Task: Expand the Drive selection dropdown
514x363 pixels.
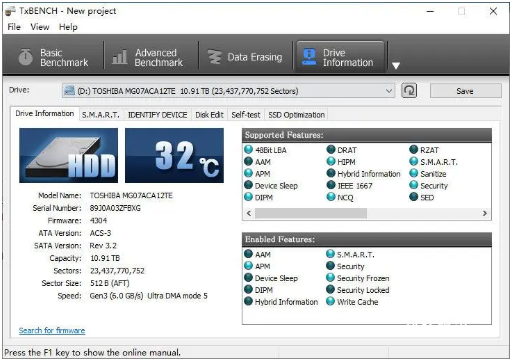Action: coord(389,91)
